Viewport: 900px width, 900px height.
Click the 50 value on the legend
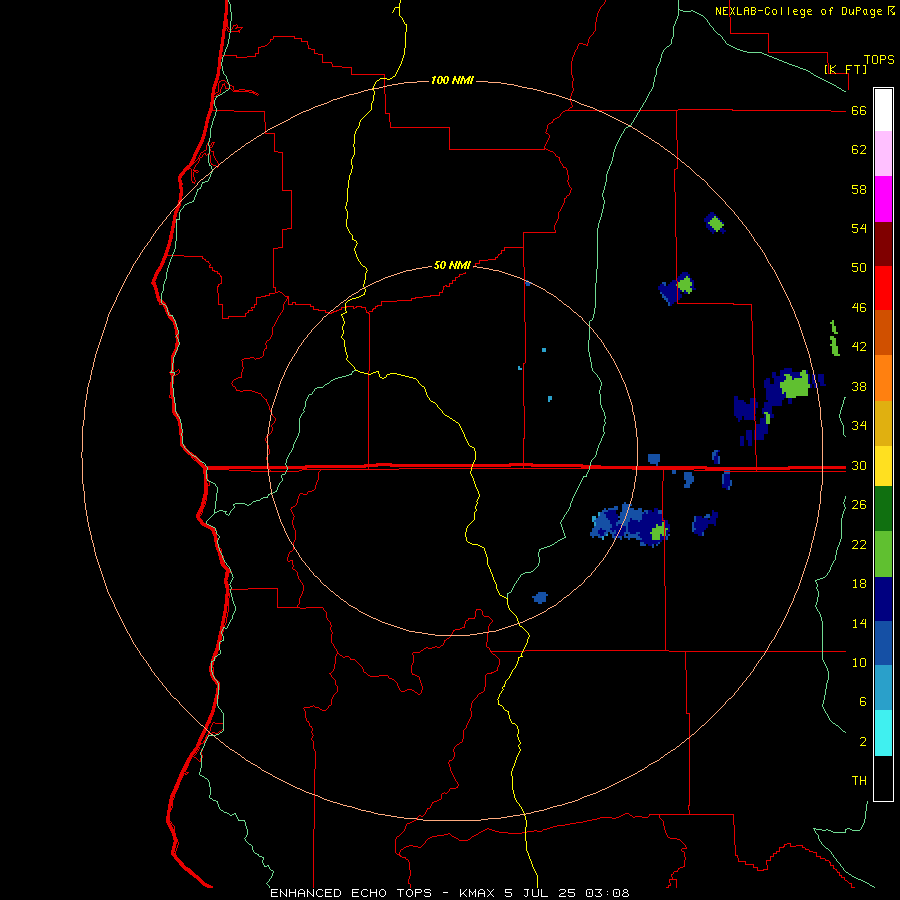pyautogui.click(x=859, y=268)
